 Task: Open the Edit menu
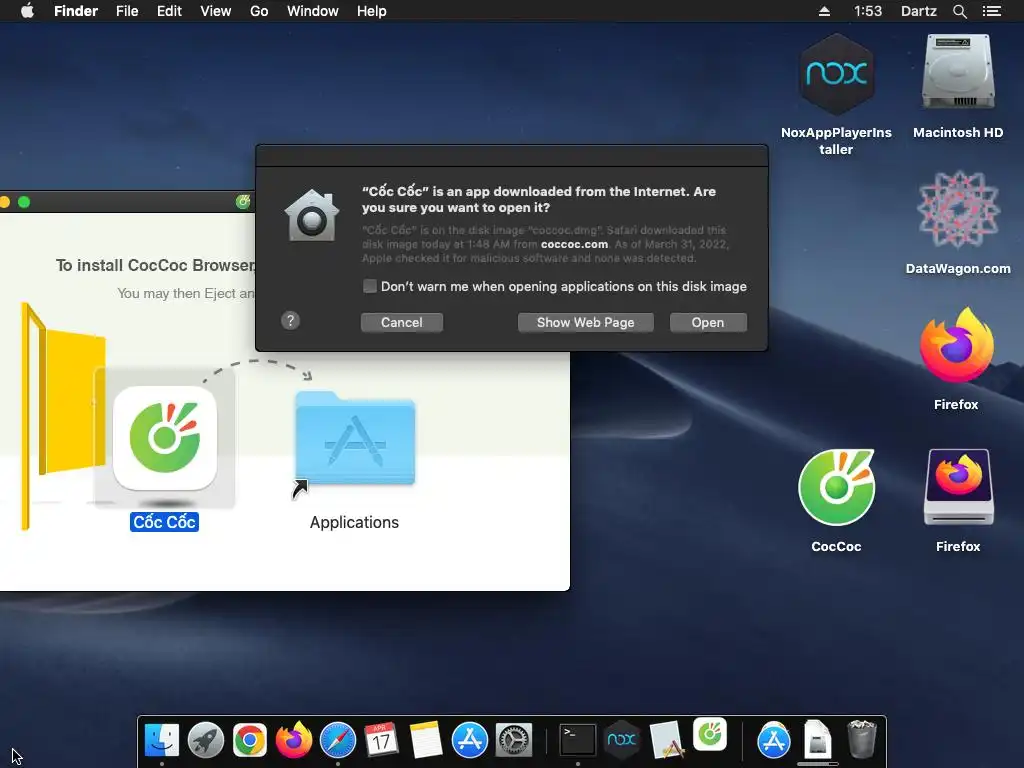tap(169, 11)
